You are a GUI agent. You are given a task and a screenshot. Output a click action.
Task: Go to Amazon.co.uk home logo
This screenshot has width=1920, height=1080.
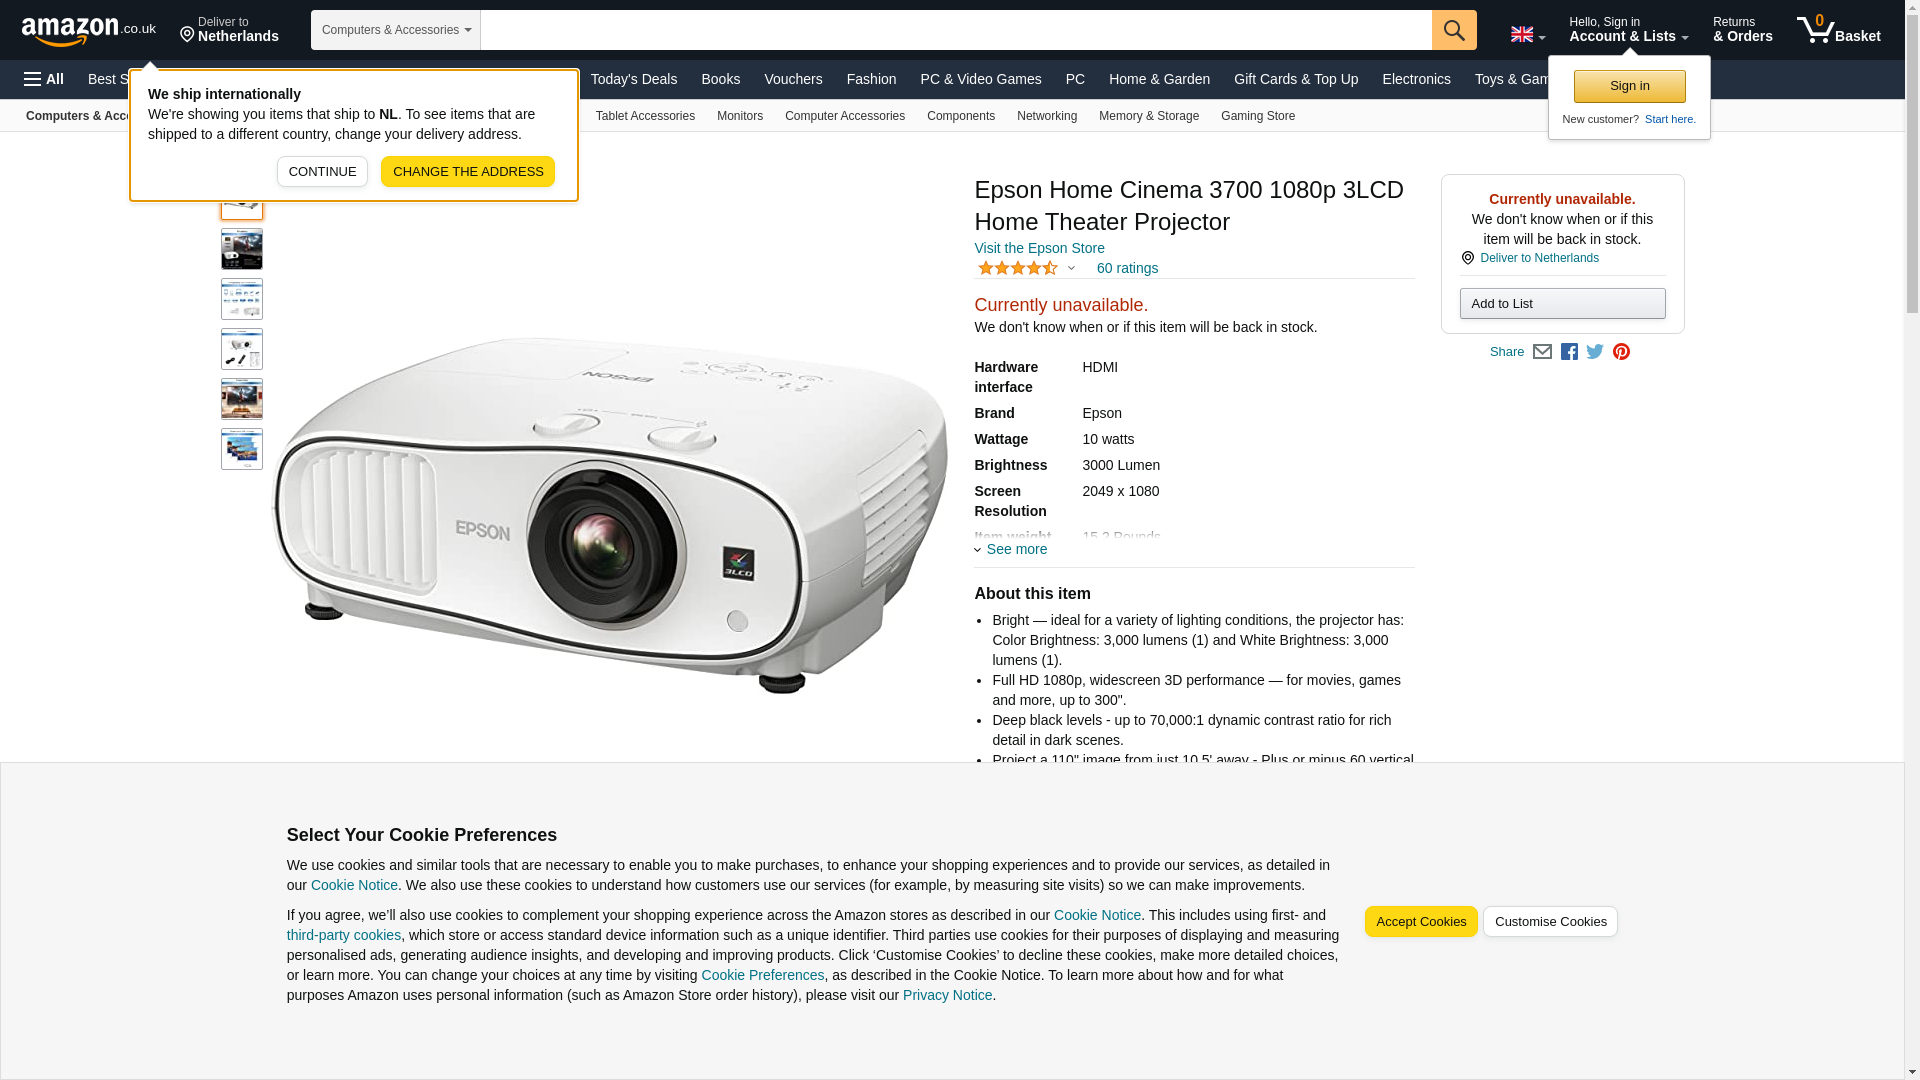[x=89, y=30]
